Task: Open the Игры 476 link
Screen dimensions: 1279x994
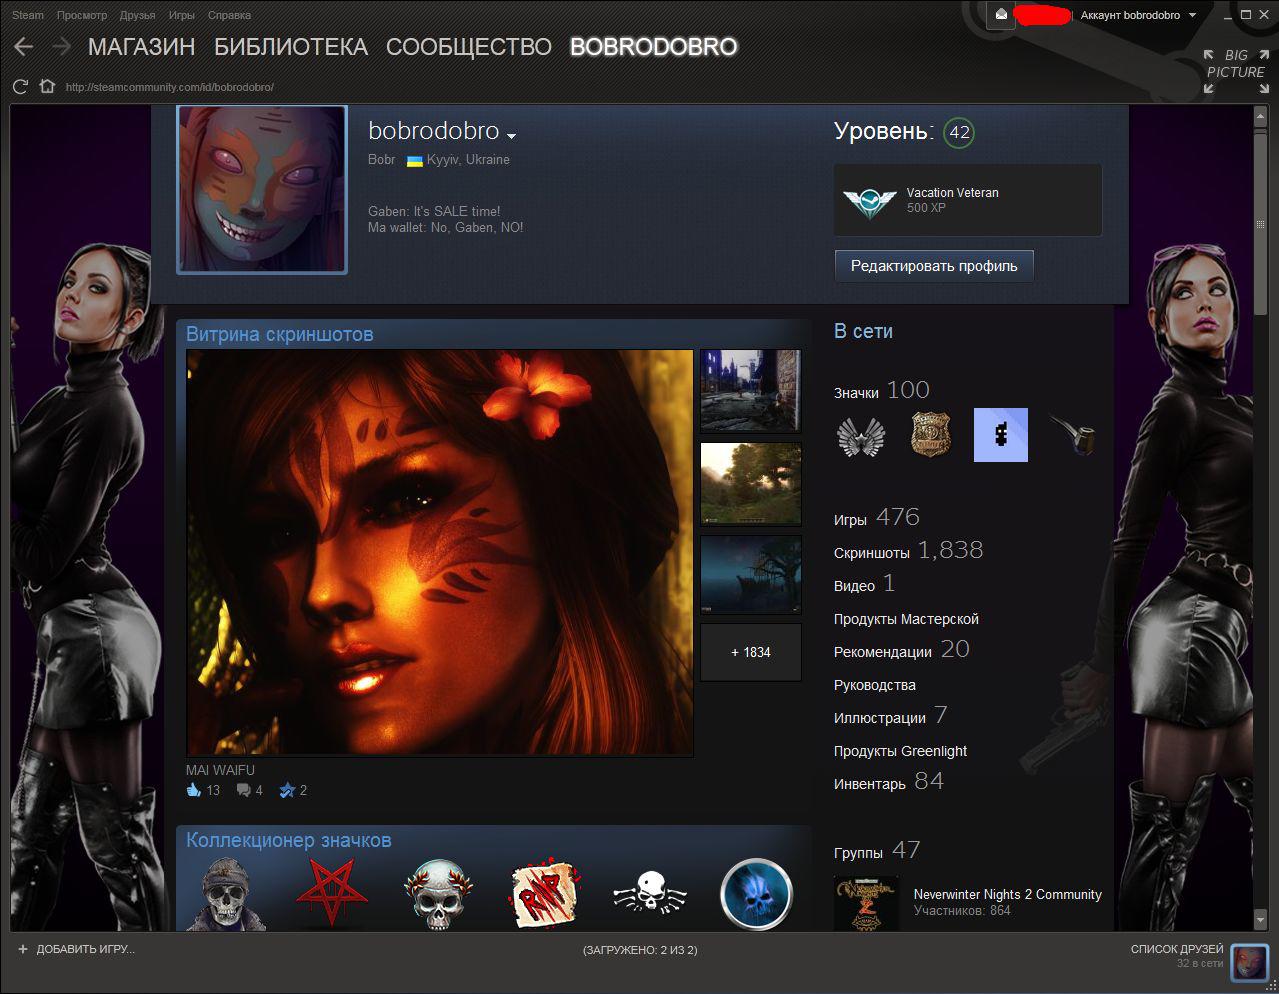Action: (x=877, y=517)
